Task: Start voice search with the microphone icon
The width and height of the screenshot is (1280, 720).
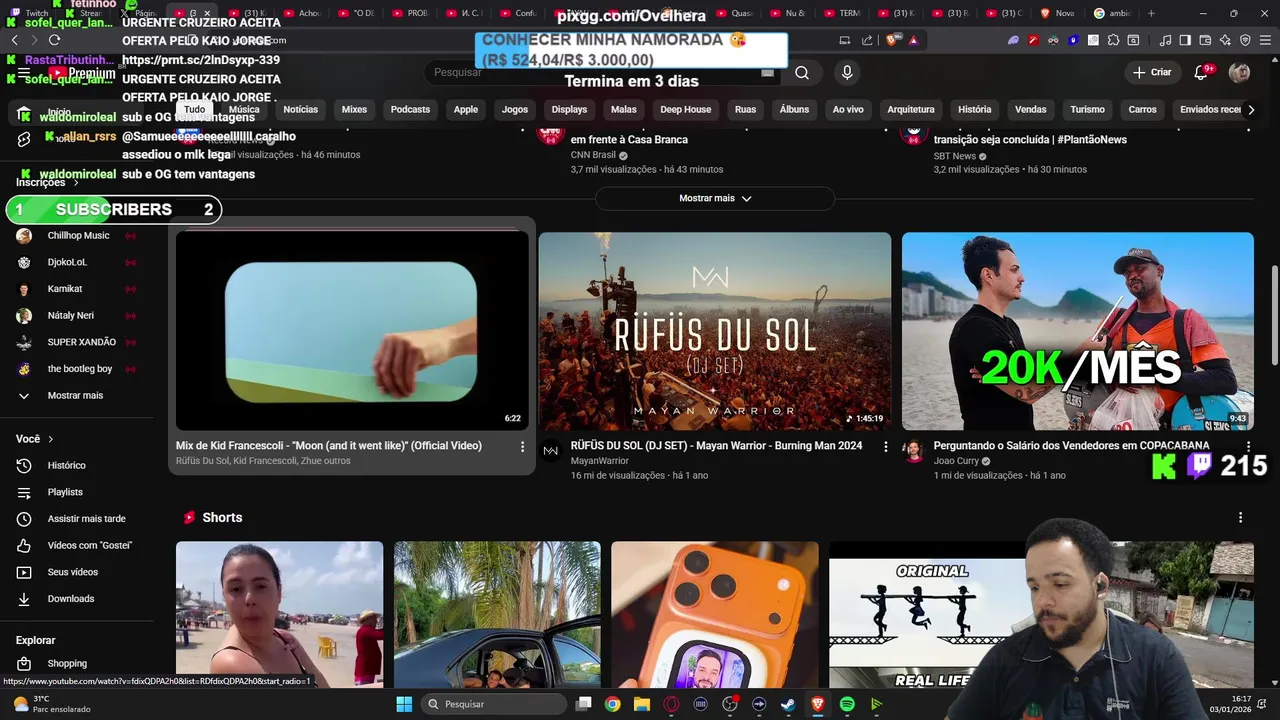Action: coord(847,72)
